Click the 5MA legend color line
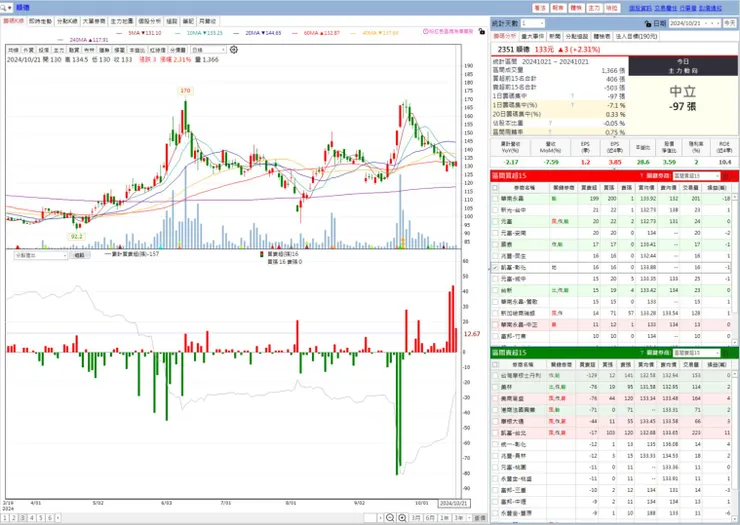The height and width of the screenshot is (525, 740). pos(119,33)
